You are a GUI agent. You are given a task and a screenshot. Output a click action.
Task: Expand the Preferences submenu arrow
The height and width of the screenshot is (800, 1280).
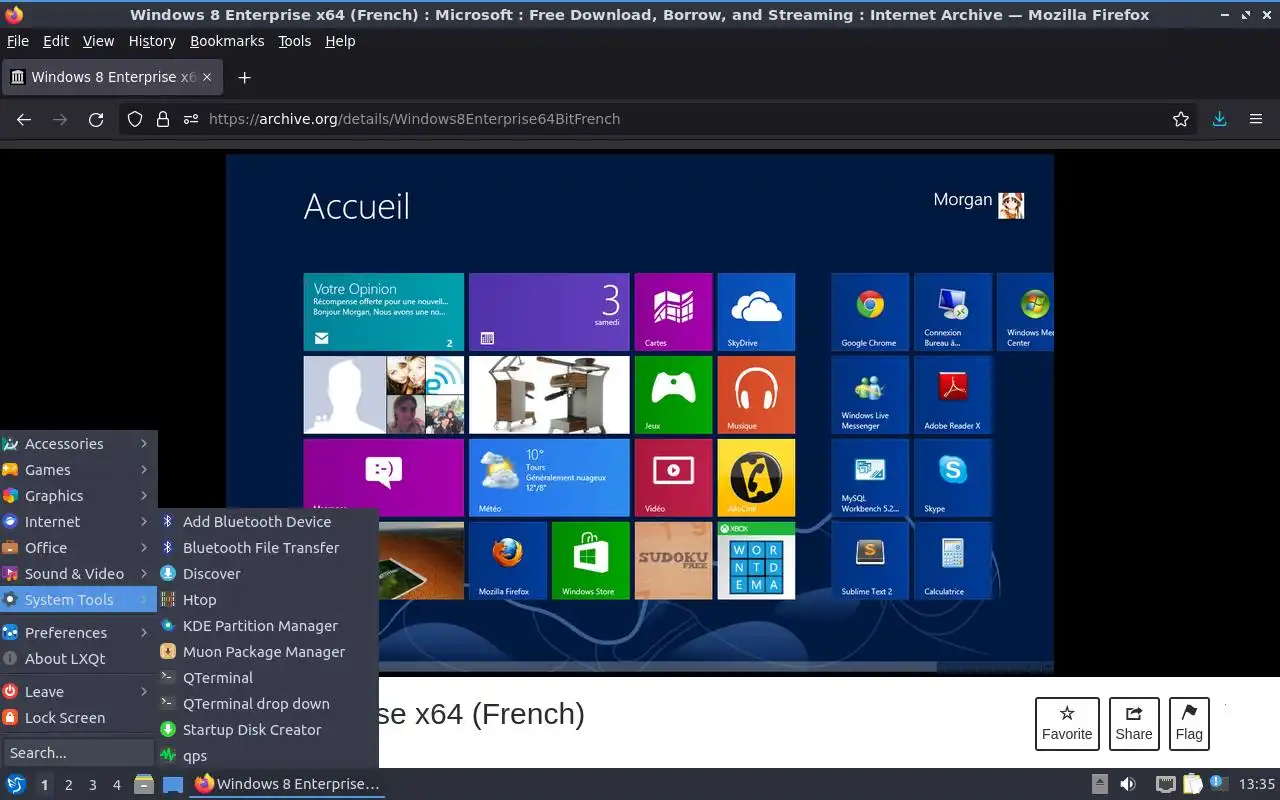pos(144,633)
